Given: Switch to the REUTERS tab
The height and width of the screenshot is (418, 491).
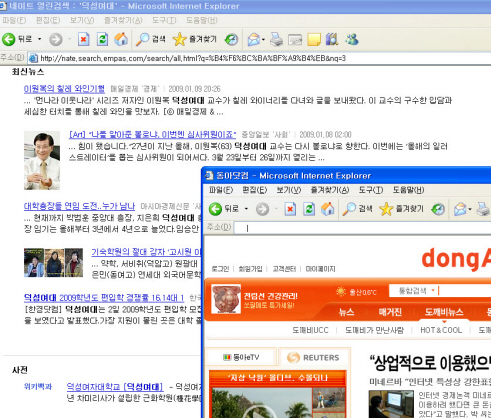Looking at the screenshot, I should pos(313,357).
